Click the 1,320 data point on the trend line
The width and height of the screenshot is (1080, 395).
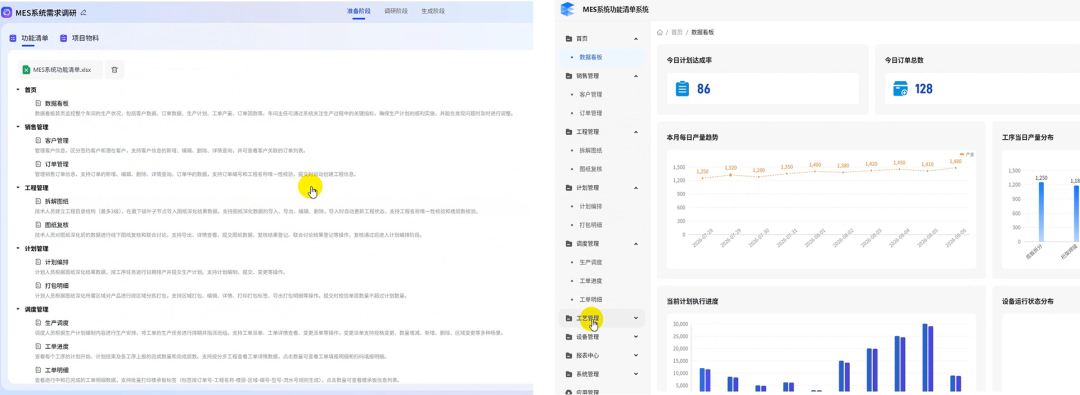coord(731,174)
